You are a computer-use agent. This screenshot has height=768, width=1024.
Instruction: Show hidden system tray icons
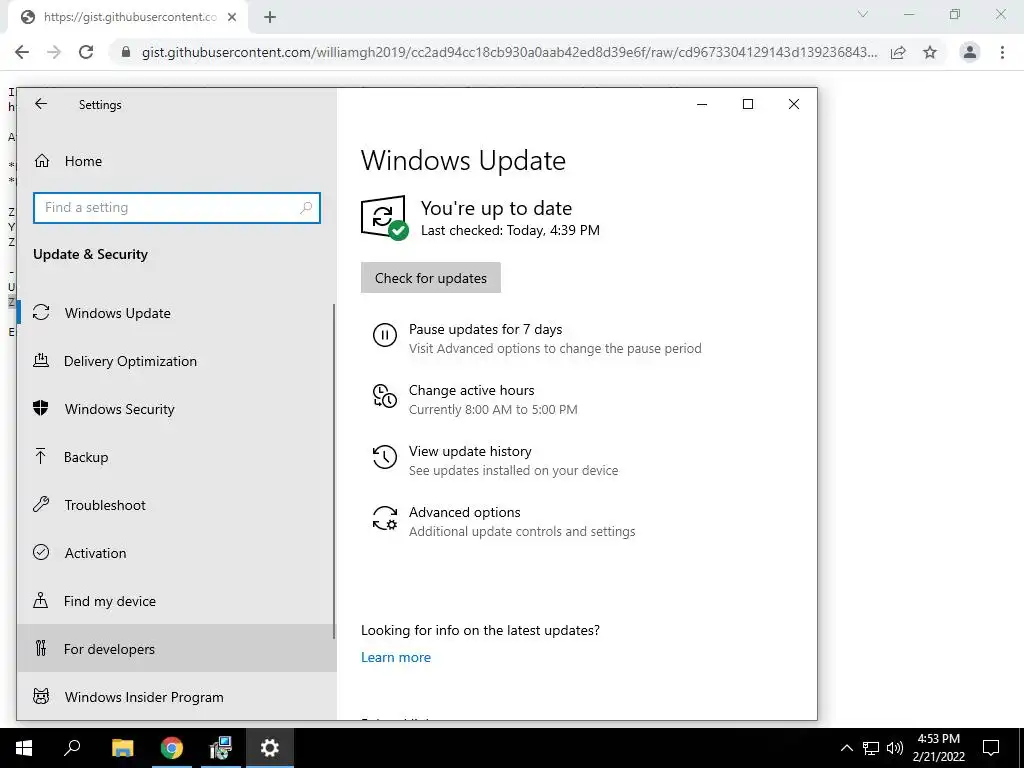click(846, 748)
